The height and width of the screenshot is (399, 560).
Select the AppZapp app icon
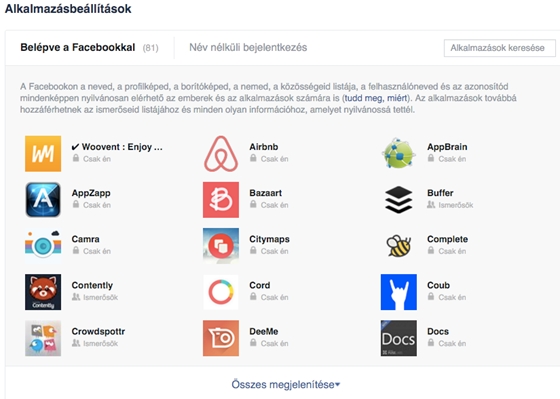click(43, 200)
